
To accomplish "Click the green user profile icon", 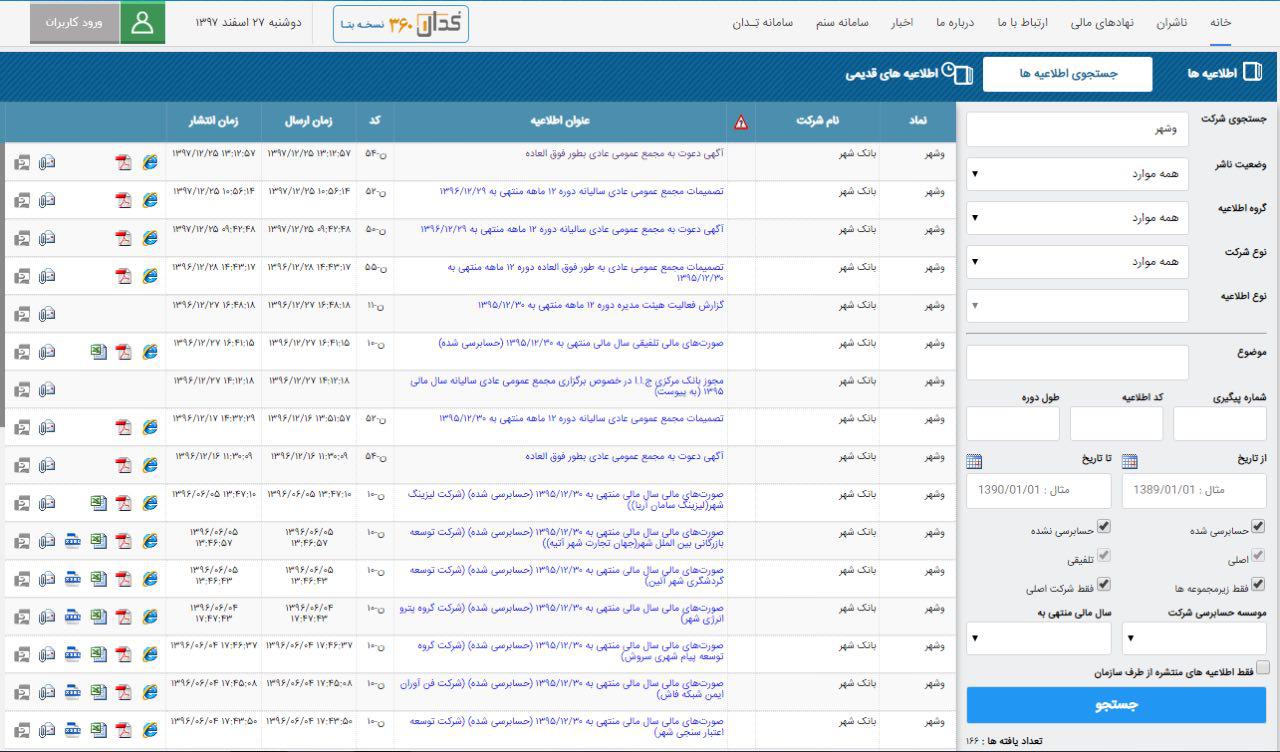I will pyautogui.click(x=143, y=23).
